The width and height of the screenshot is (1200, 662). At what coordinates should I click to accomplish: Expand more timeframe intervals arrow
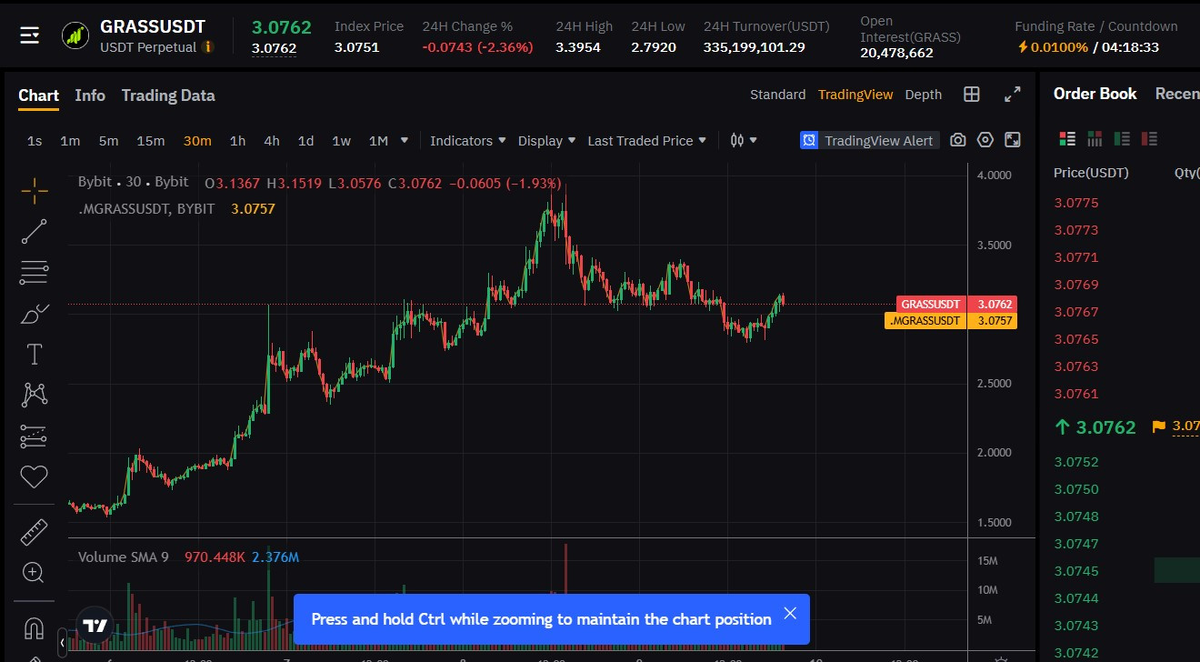tap(404, 141)
